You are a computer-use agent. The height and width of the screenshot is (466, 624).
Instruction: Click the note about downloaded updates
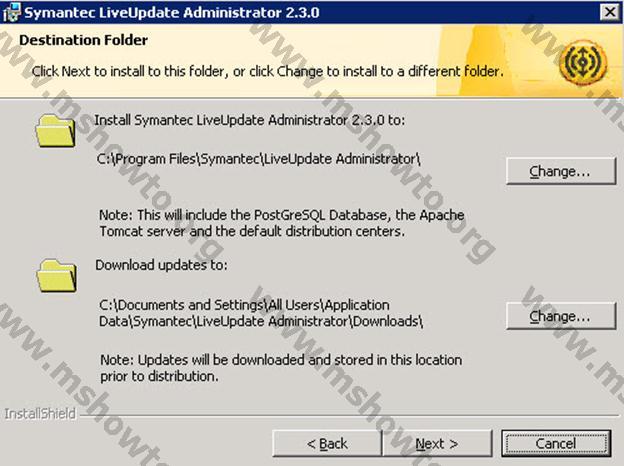click(281, 368)
